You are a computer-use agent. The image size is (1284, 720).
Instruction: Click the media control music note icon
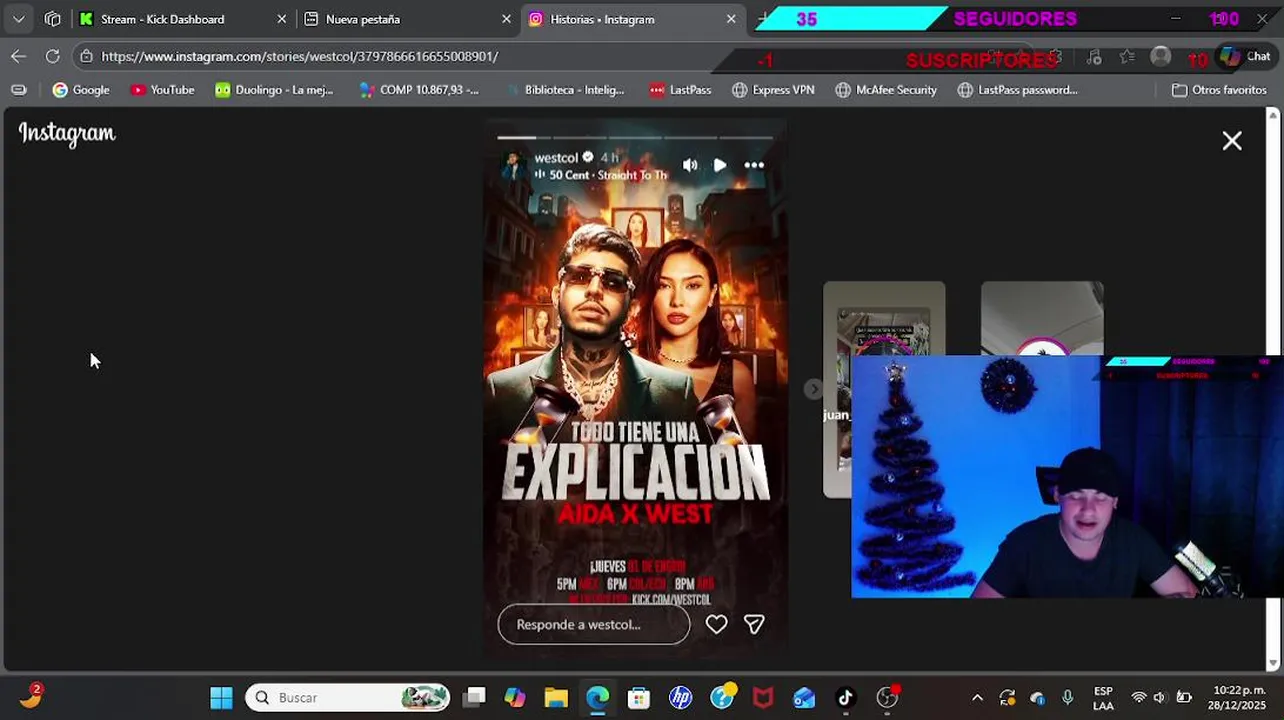(1094, 57)
